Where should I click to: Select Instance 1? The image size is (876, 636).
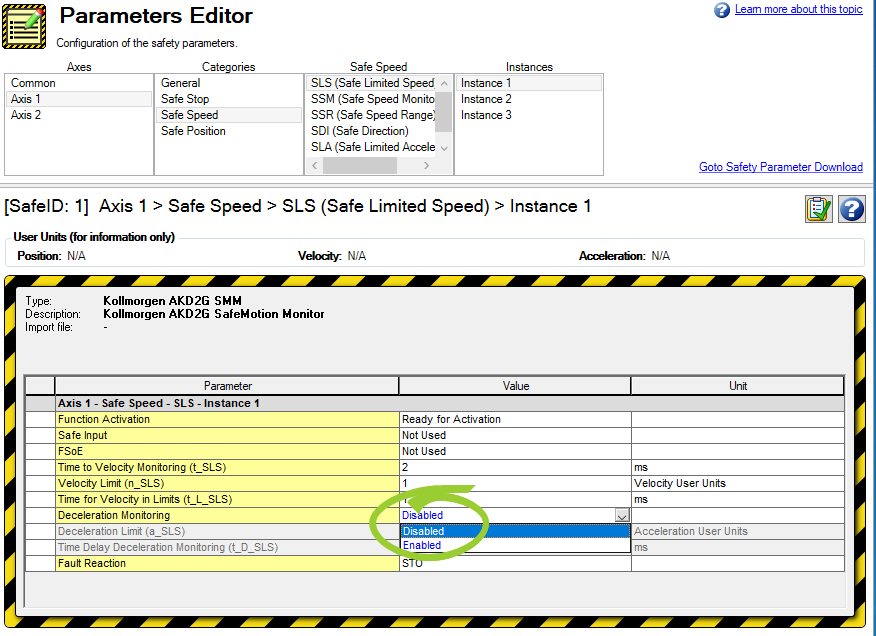click(x=529, y=83)
